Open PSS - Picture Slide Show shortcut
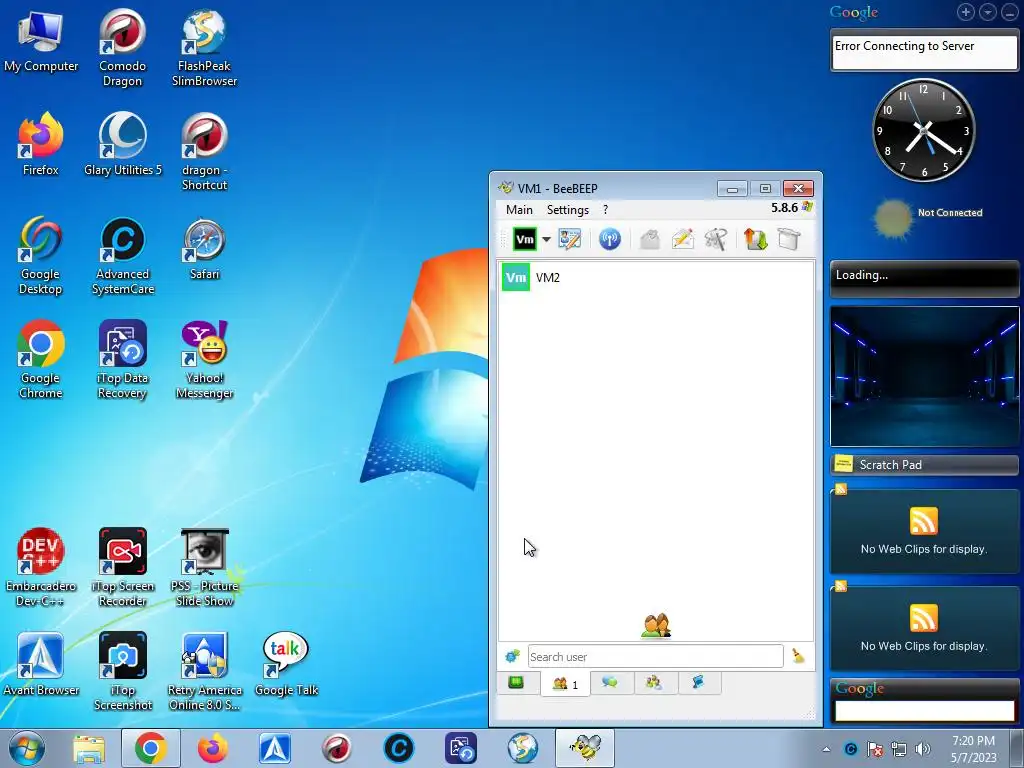Screen dimensions: 1024x768 [x=204, y=567]
